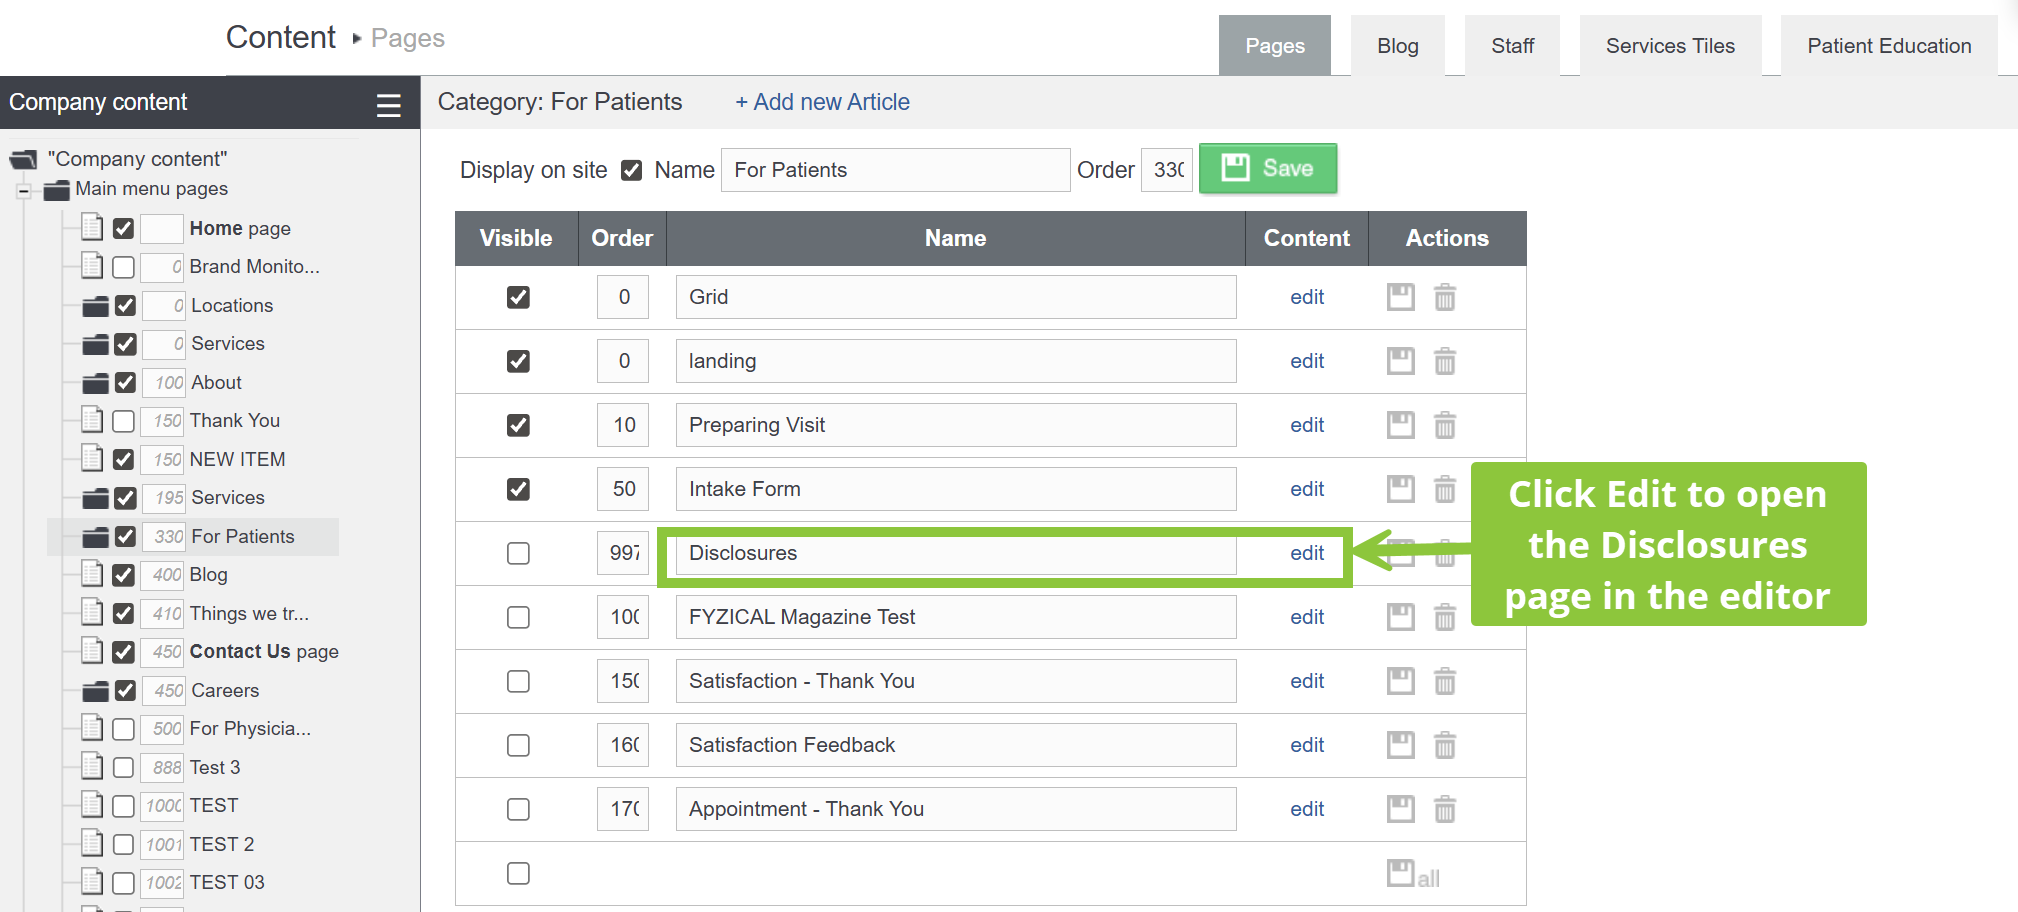This screenshot has width=2018, height=912.
Task: Open the Patient Education tab
Action: (x=1889, y=46)
